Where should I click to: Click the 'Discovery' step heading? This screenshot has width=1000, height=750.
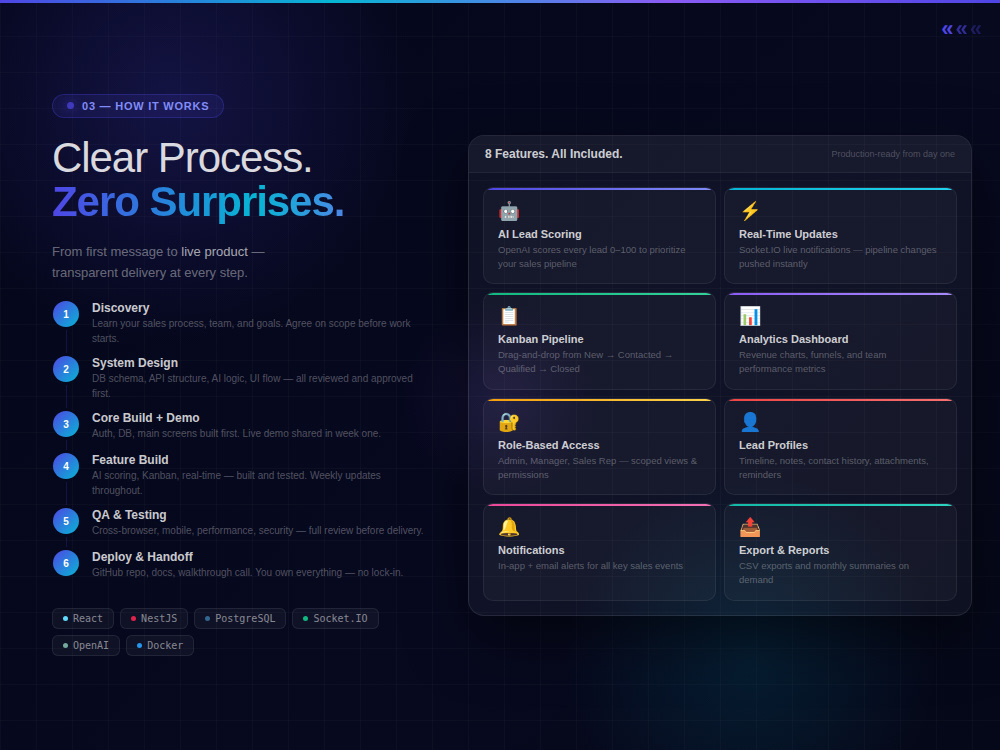[121, 307]
